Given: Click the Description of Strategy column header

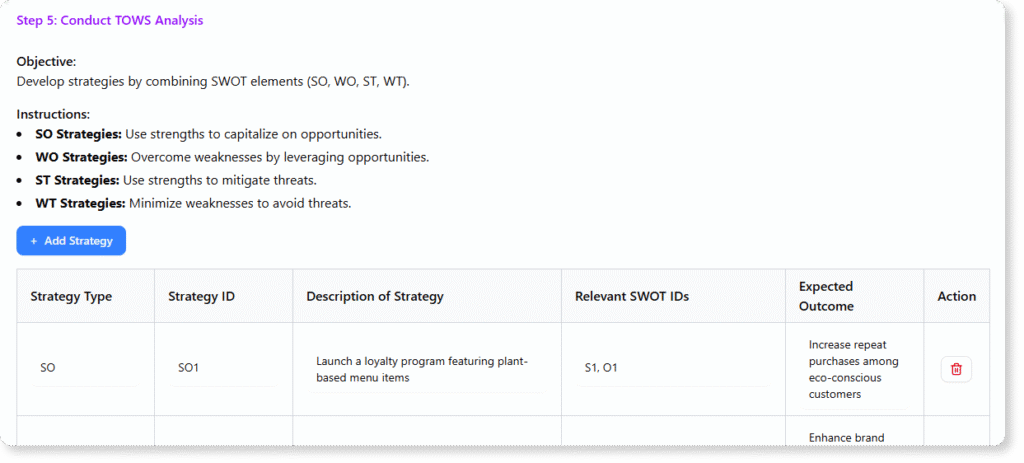Looking at the screenshot, I should point(375,296).
